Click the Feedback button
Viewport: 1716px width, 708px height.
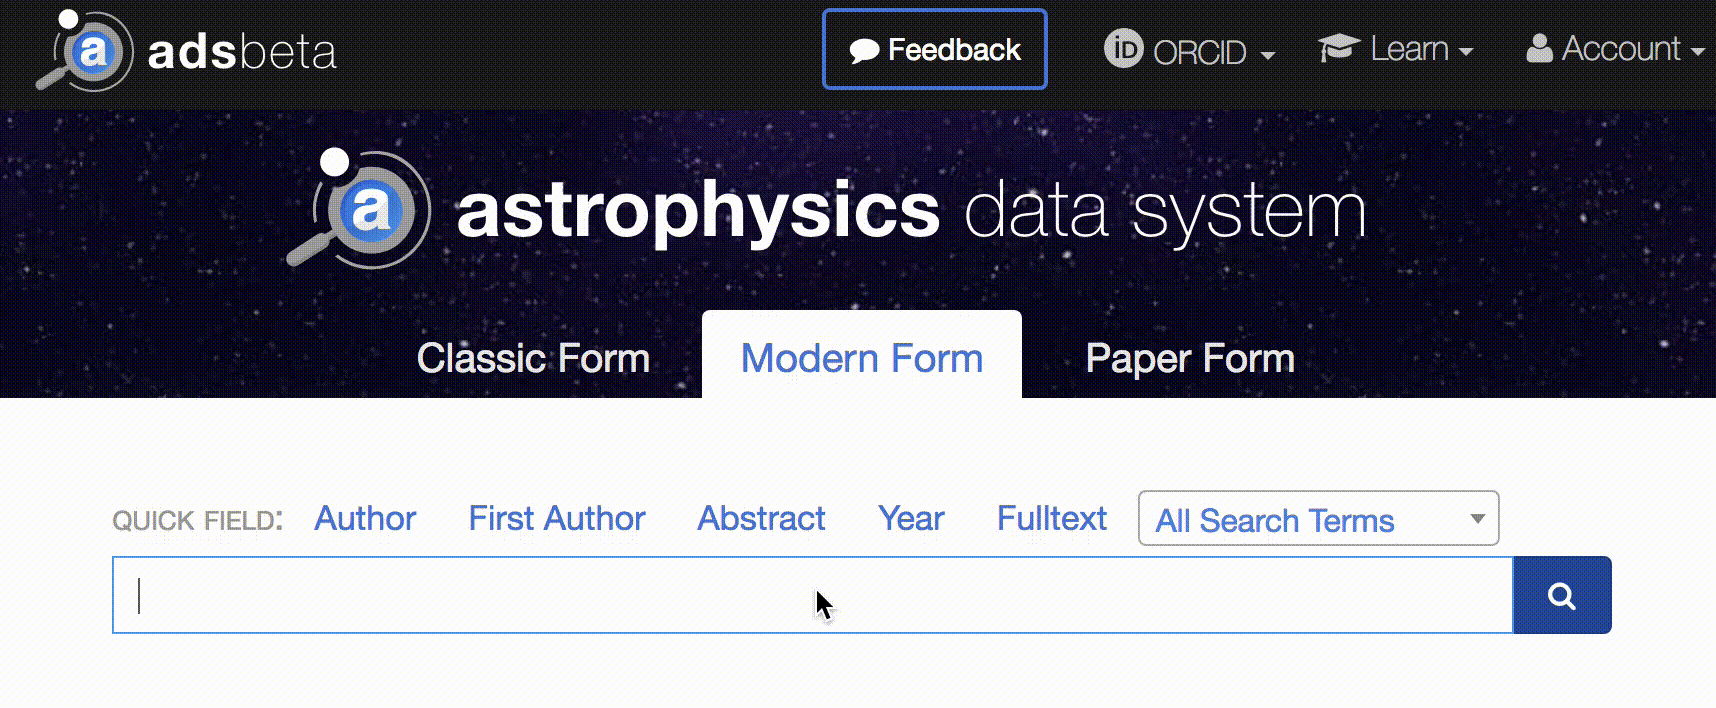coord(934,47)
